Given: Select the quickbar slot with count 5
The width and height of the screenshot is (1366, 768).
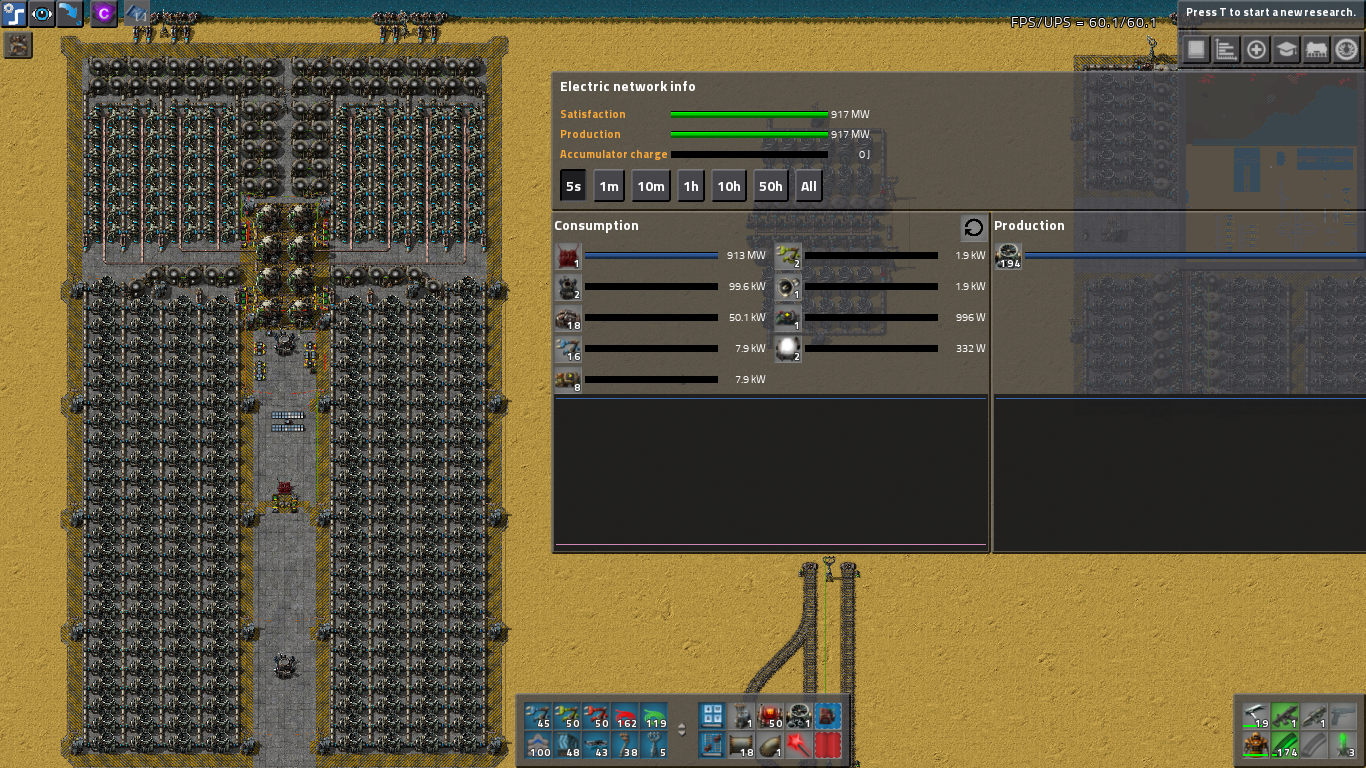Looking at the screenshot, I should [654, 745].
